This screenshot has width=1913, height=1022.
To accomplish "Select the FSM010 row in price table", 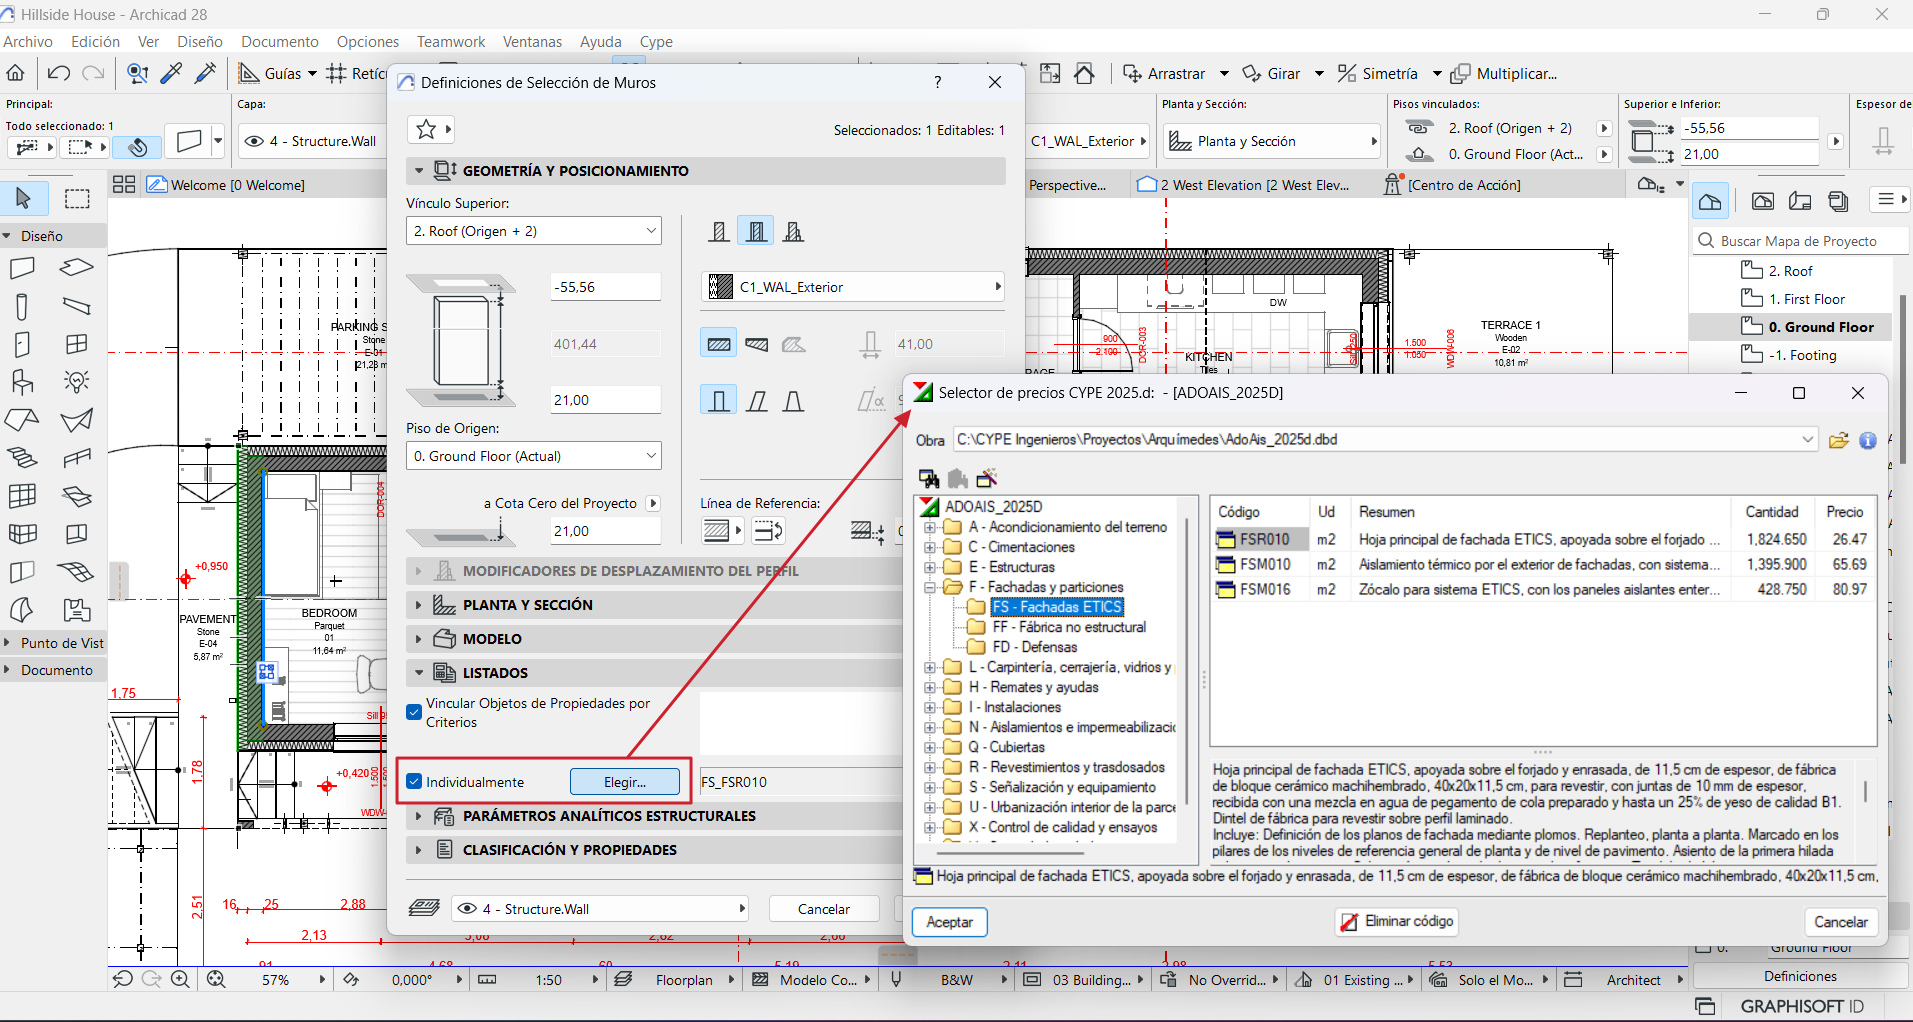I will pyautogui.click(x=1265, y=564).
